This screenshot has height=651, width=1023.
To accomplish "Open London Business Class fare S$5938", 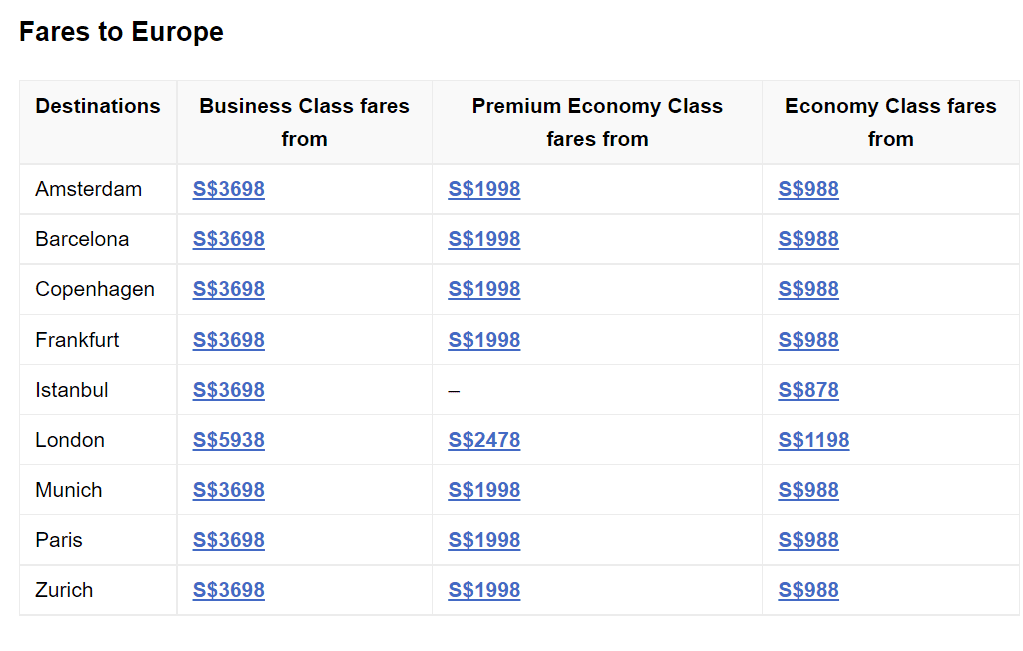I will click(x=228, y=440).
